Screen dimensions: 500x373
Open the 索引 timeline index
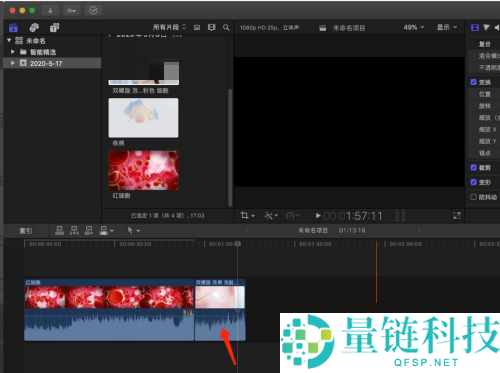[x=25, y=231]
